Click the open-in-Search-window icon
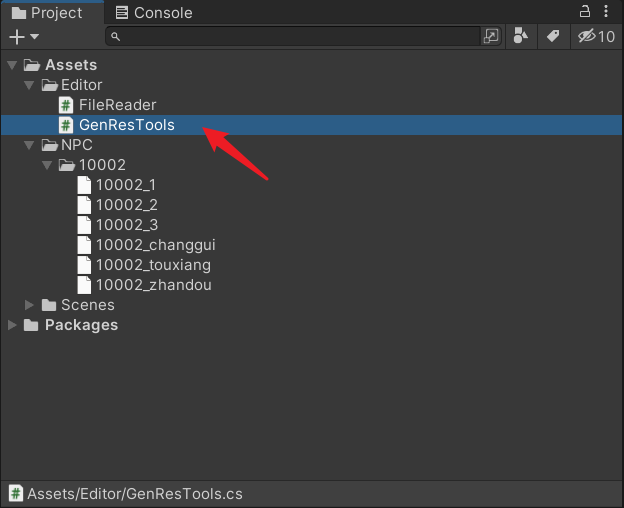 click(x=491, y=36)
